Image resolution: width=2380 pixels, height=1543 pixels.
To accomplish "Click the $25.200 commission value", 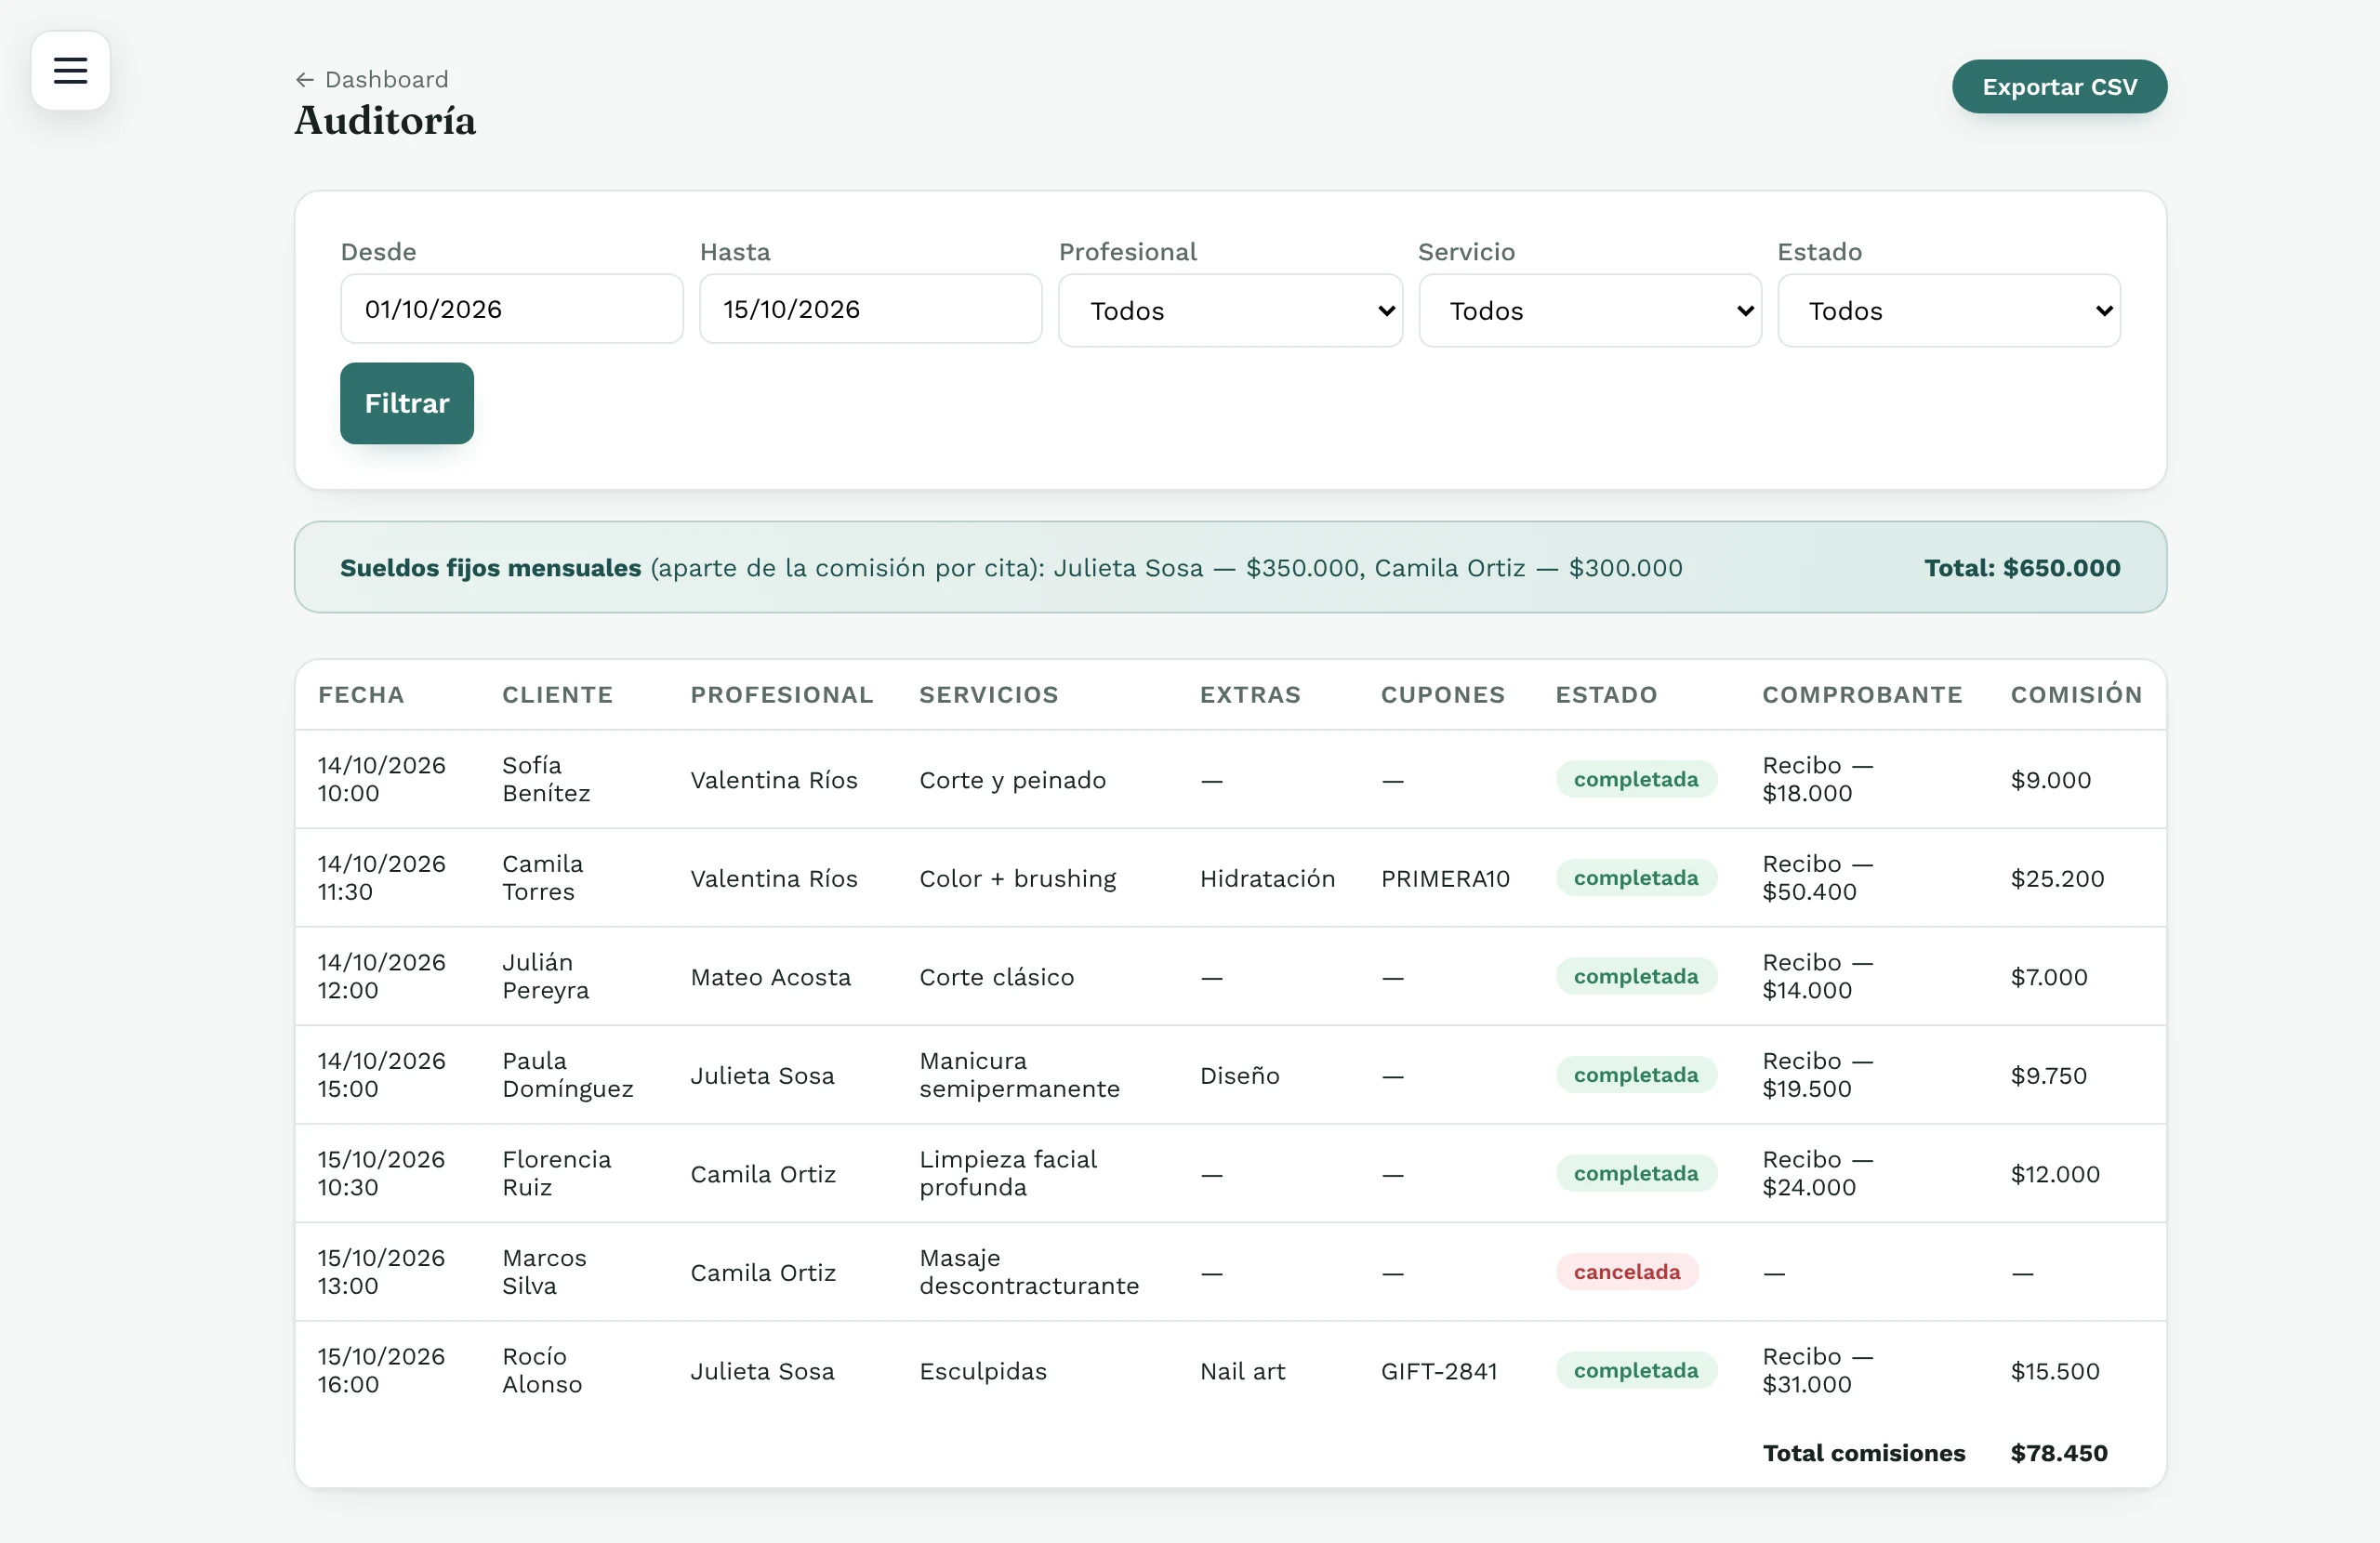I will 2057,878.
